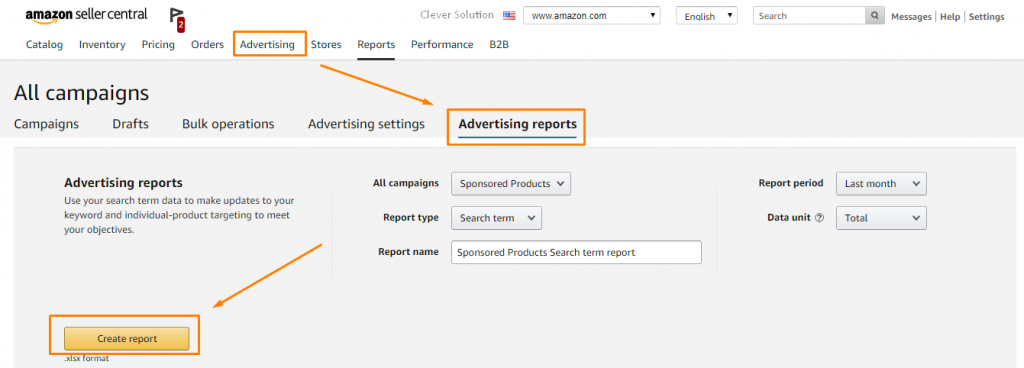Click in the Report name field
The width and height of the screenshot is (1024, 368).
576,252
